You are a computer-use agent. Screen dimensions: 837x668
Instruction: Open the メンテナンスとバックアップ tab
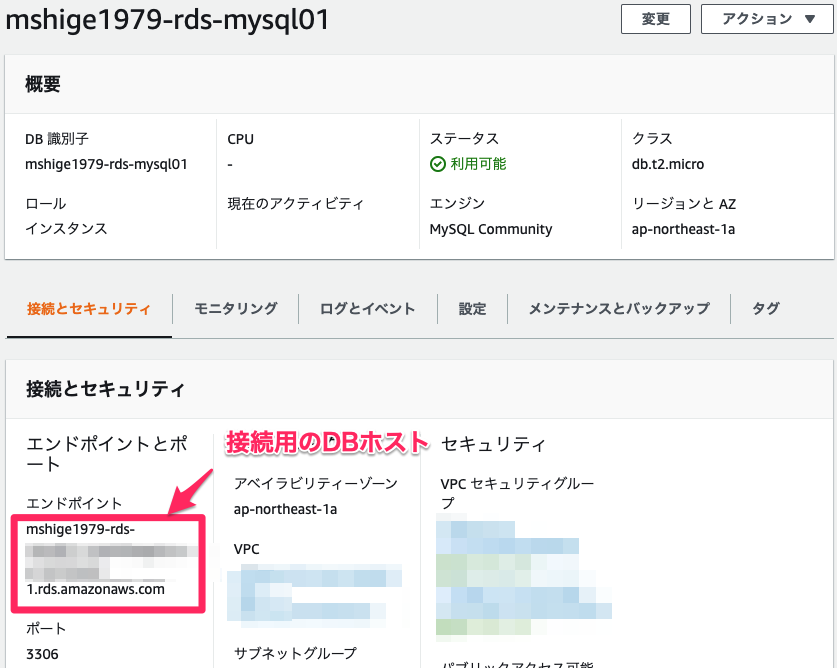tap(621, 309)
